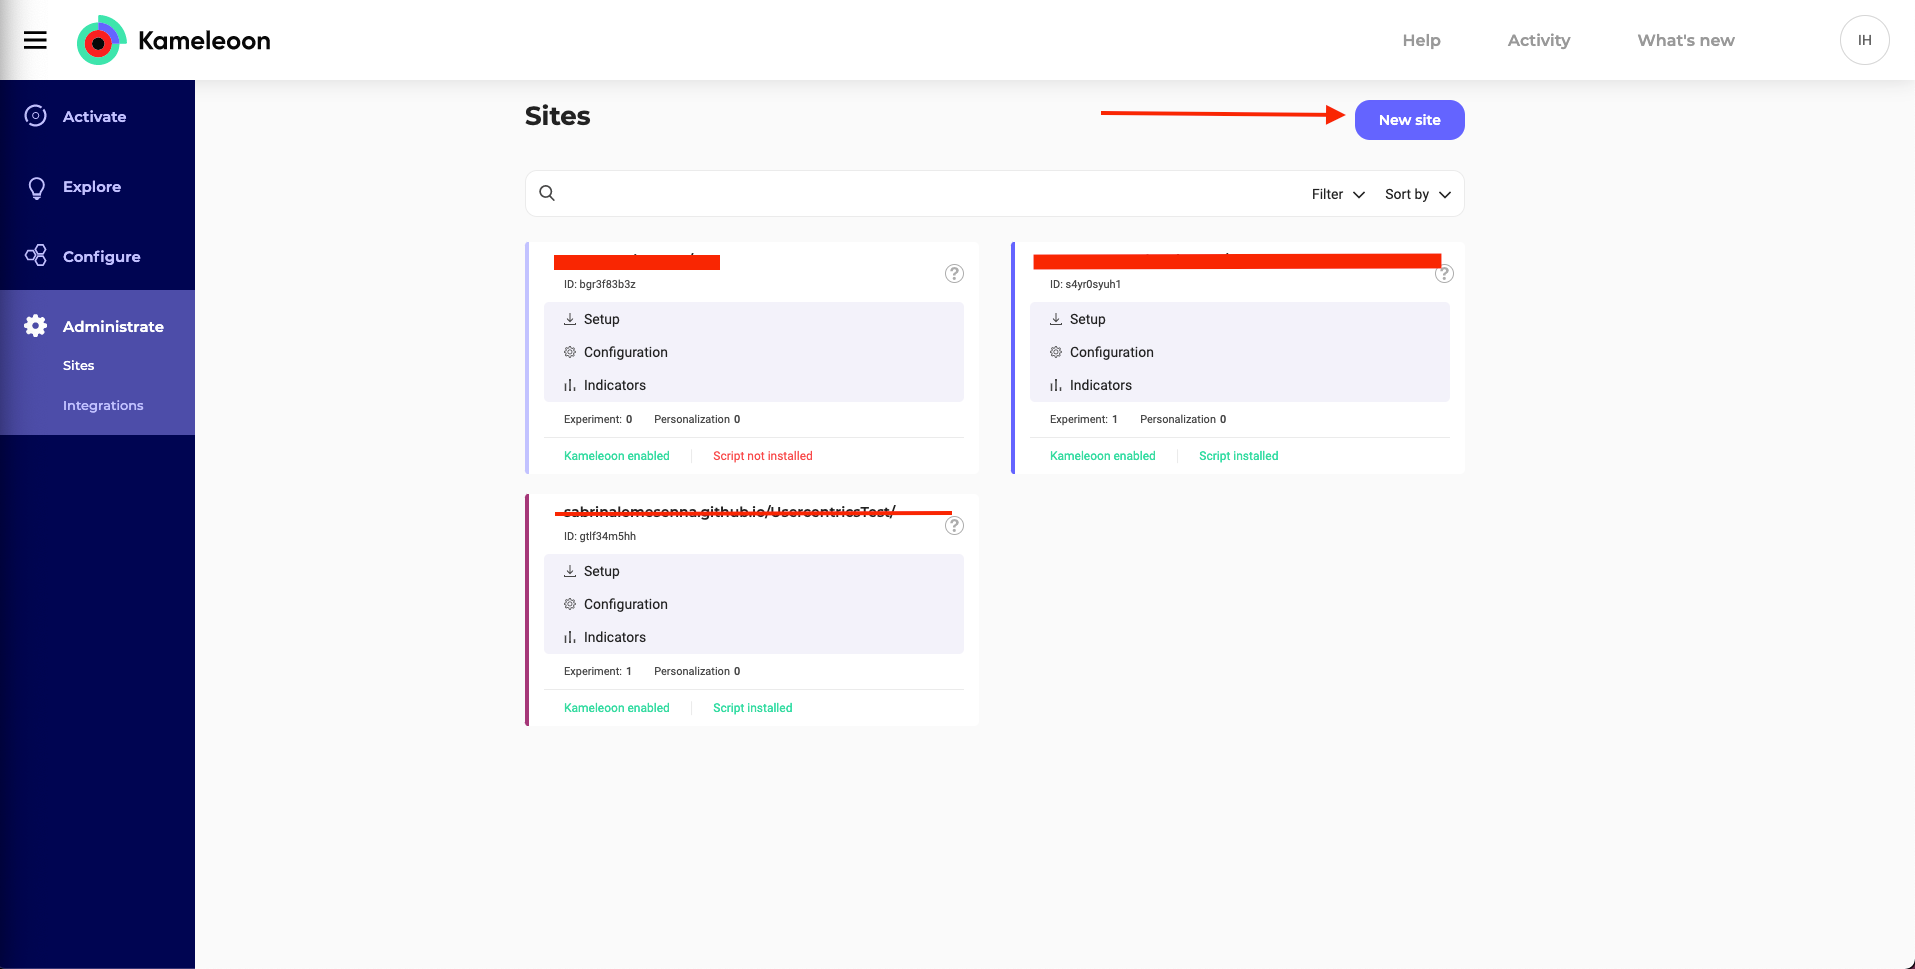1915x969 pixels.
Task: Select Sites under Administrate
Action: coord(78,365)
